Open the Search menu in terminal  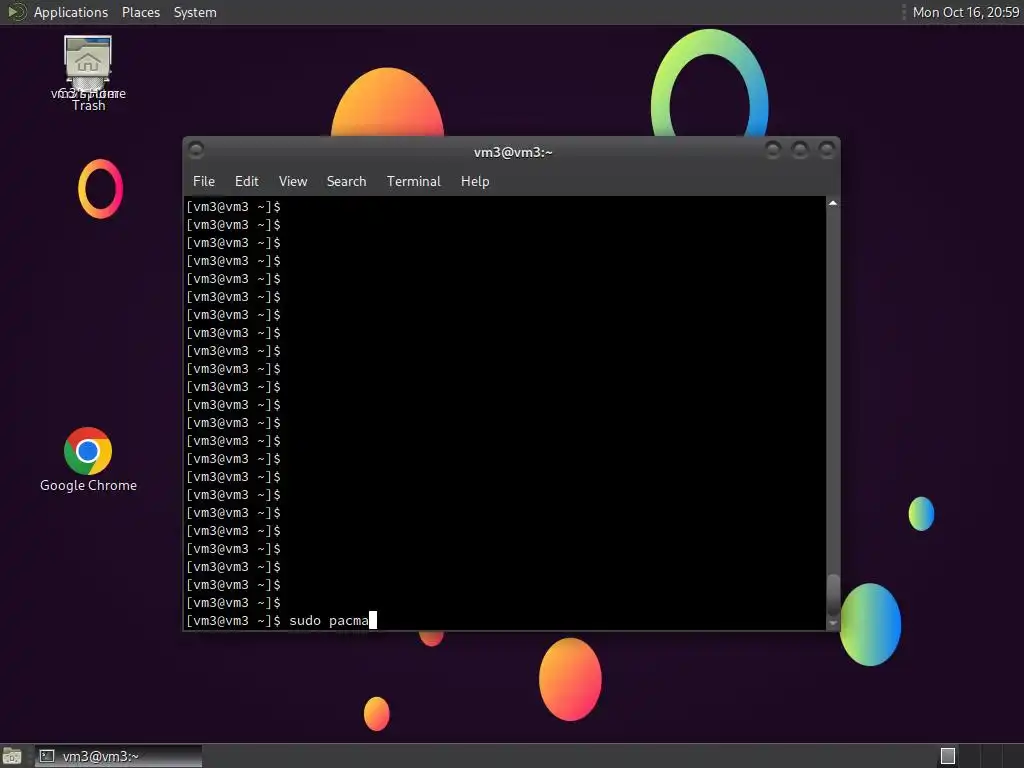click(x=346, y=182)
